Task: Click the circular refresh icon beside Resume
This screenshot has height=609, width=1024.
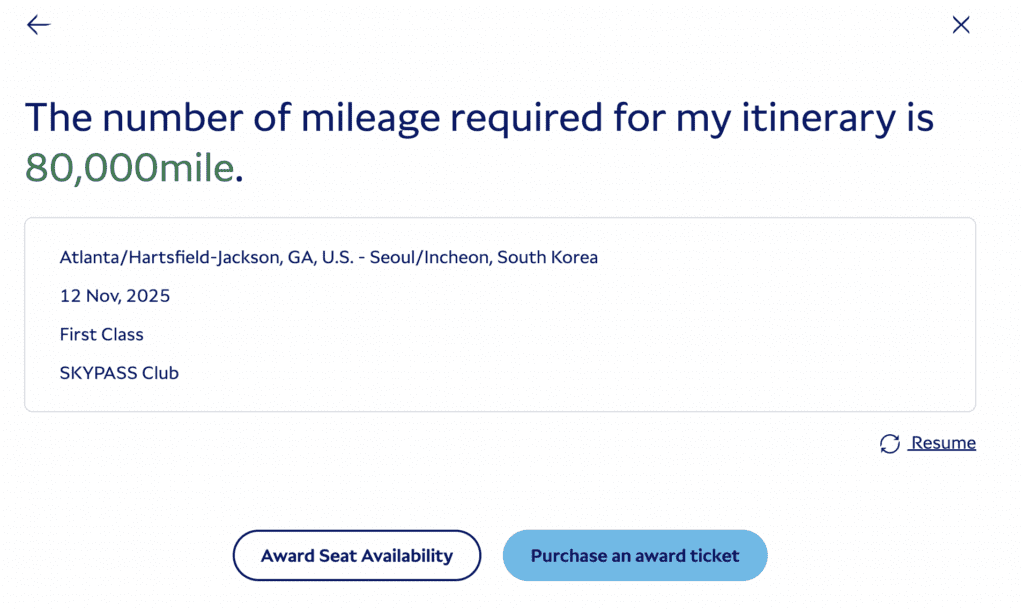Action: (890, 444)
